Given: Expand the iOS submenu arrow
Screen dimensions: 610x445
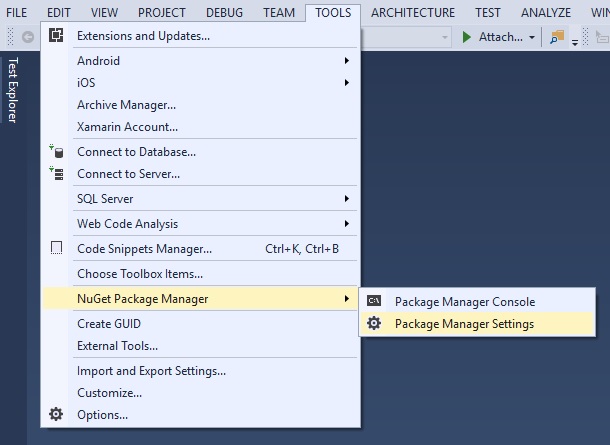Looking at the screenshot, I should 347,83.
